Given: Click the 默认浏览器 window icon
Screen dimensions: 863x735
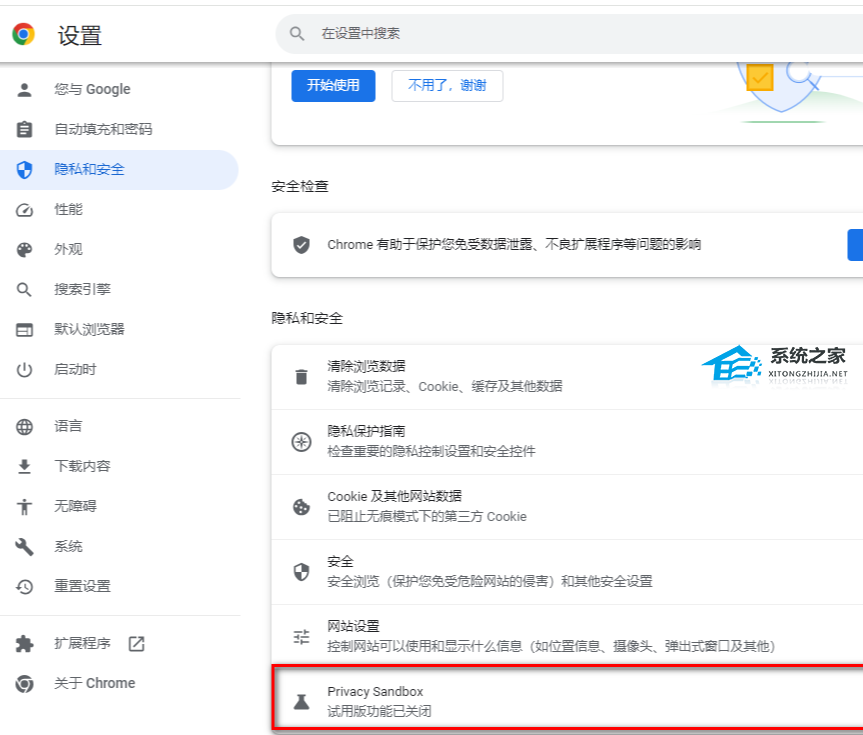Looking at the screenshot, I should 24,330.
